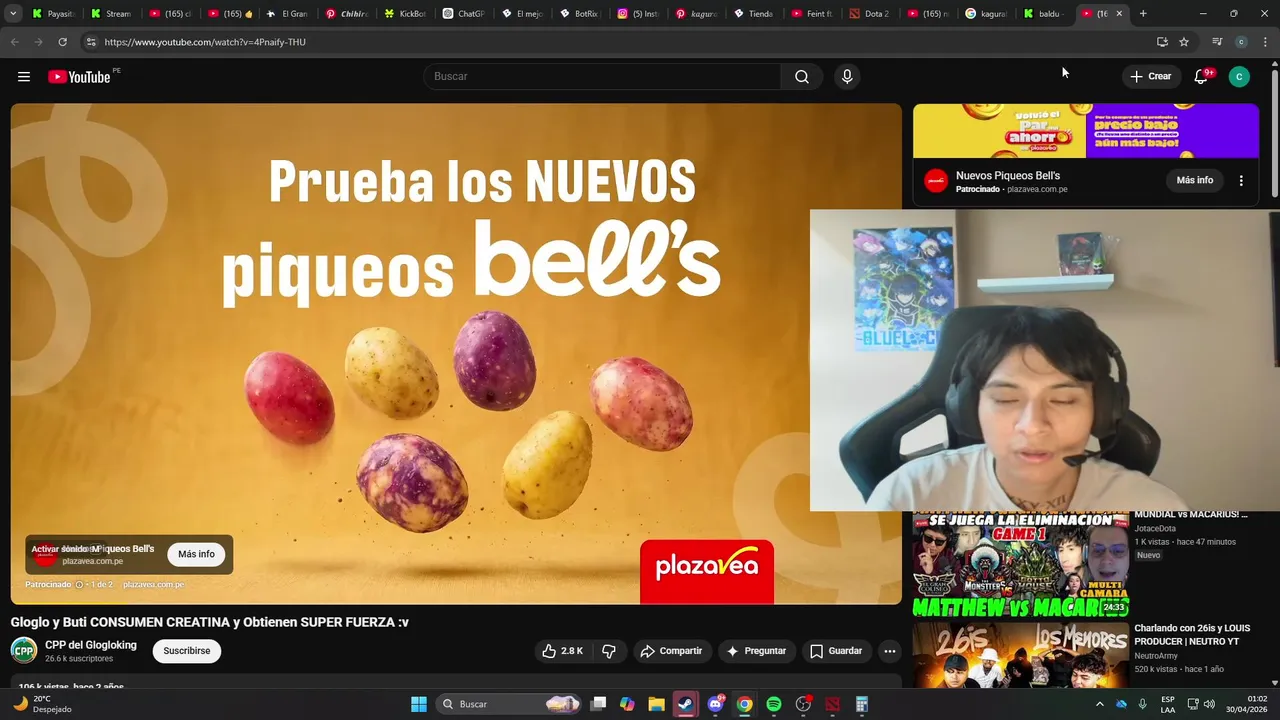Dislike the video with thumbs down
Image resolution: width=1280 pixels, height=720 pixels.
coord(609,651)
